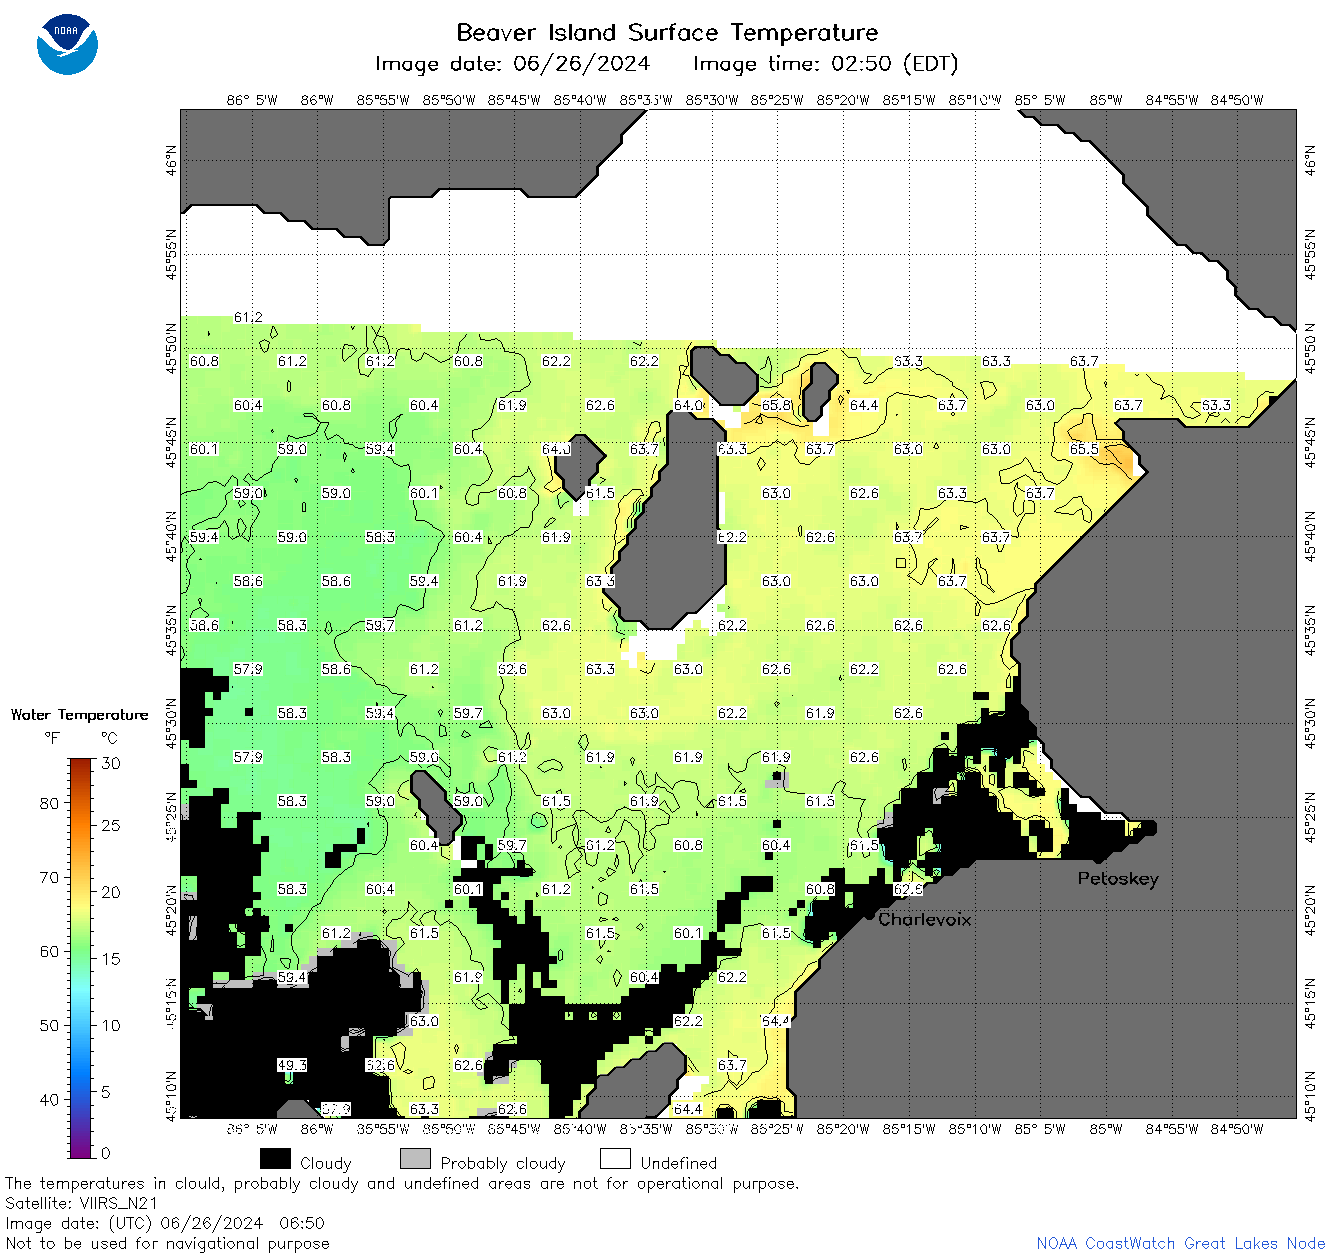
Task: Click the vertical water temperature color bar
Action: pos(81,956)
